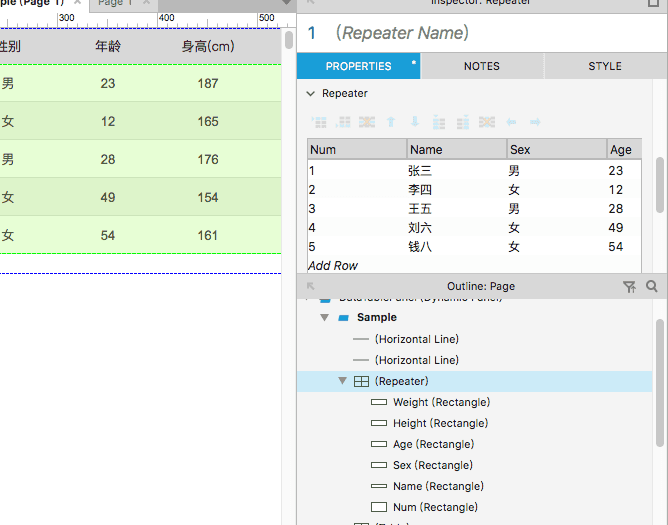Select the Num column header

click(357, 150)
